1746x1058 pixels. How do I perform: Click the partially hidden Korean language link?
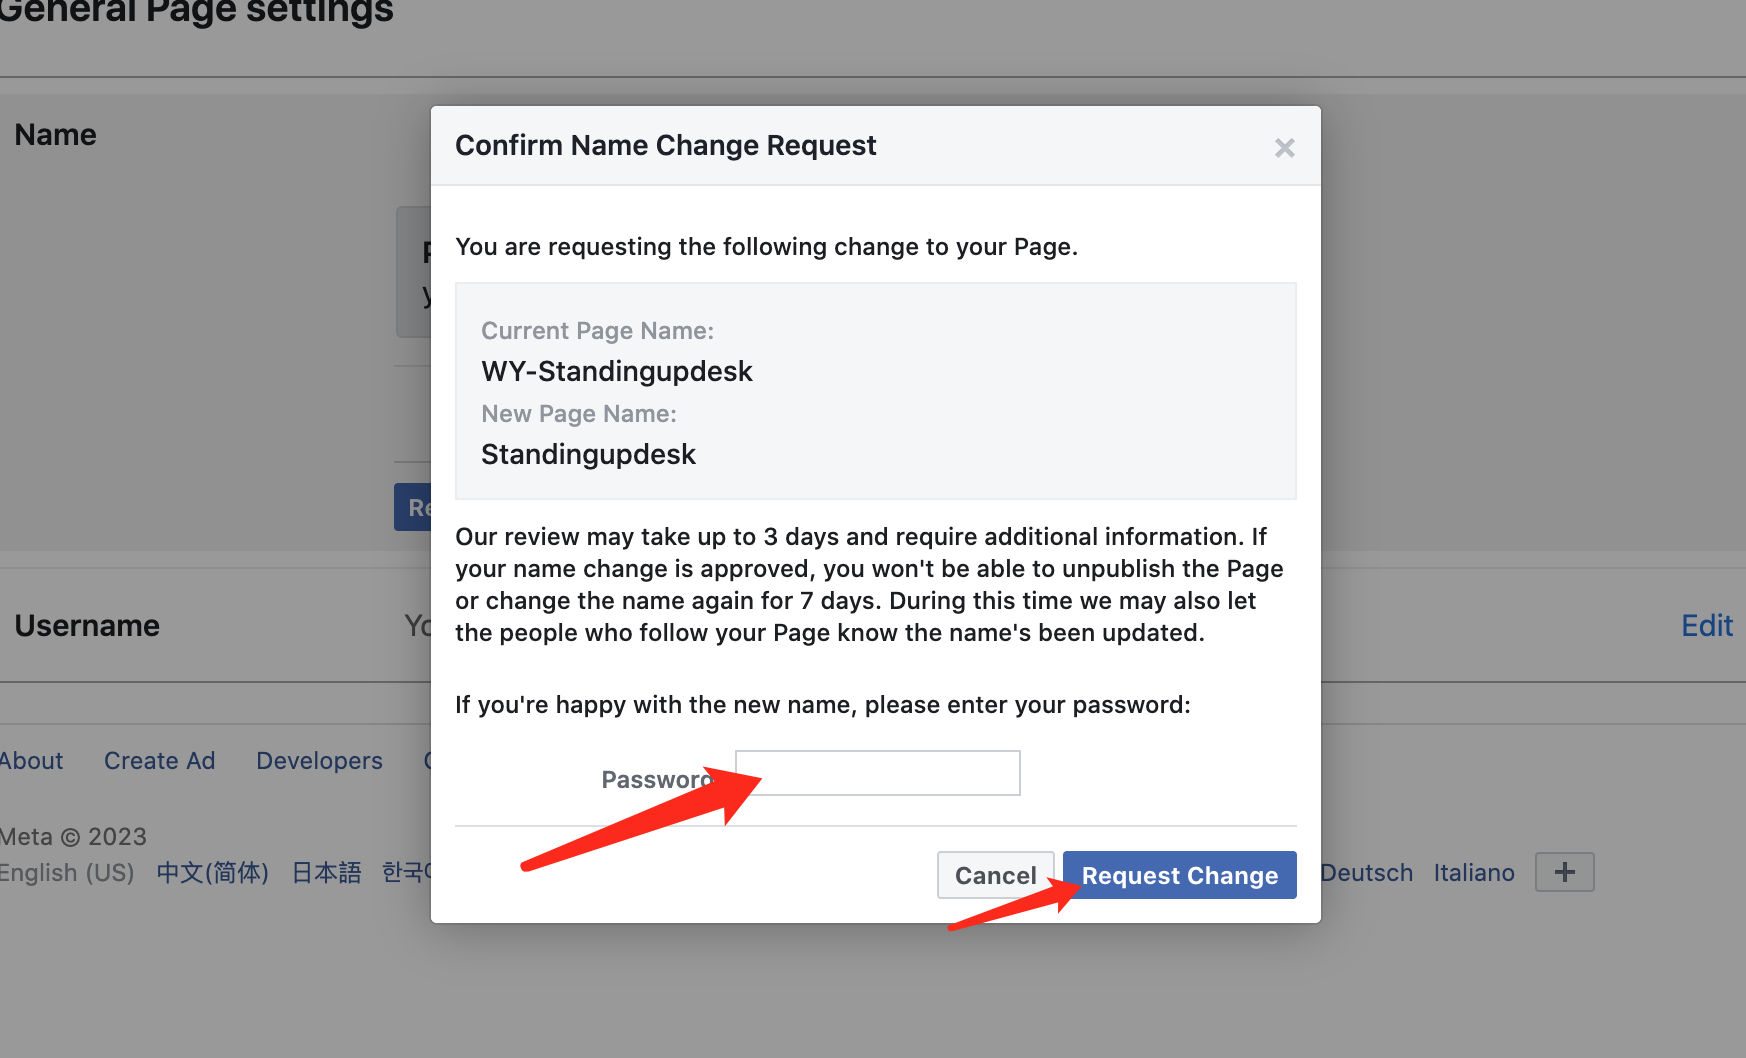tap(406, 873)
